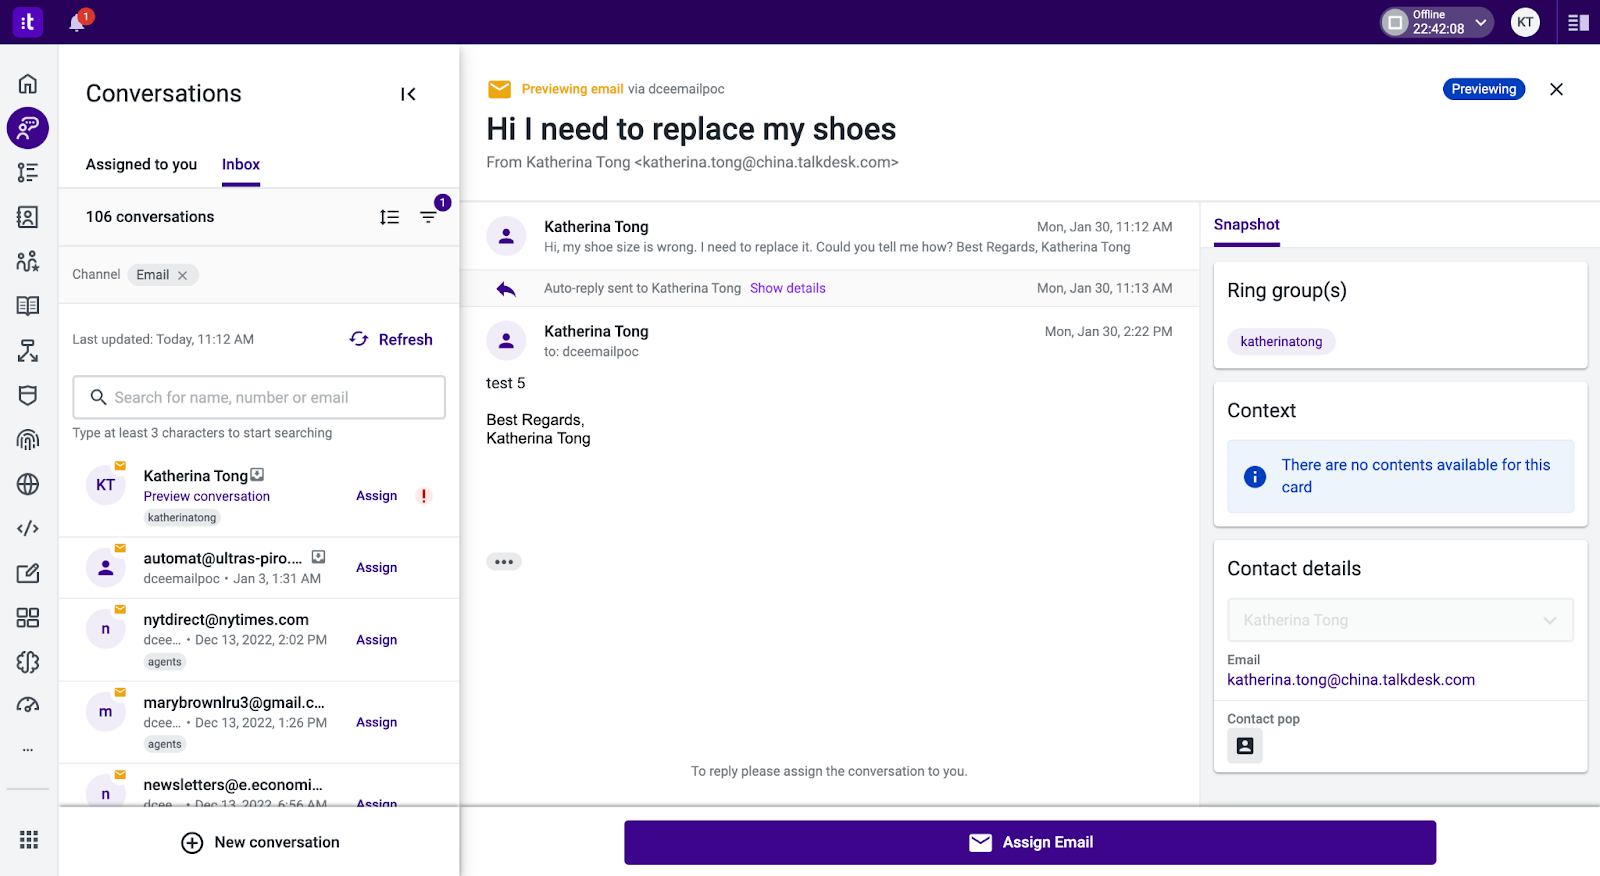Select the nytdirect@nytimes.com conversation name

pos(226,620)
